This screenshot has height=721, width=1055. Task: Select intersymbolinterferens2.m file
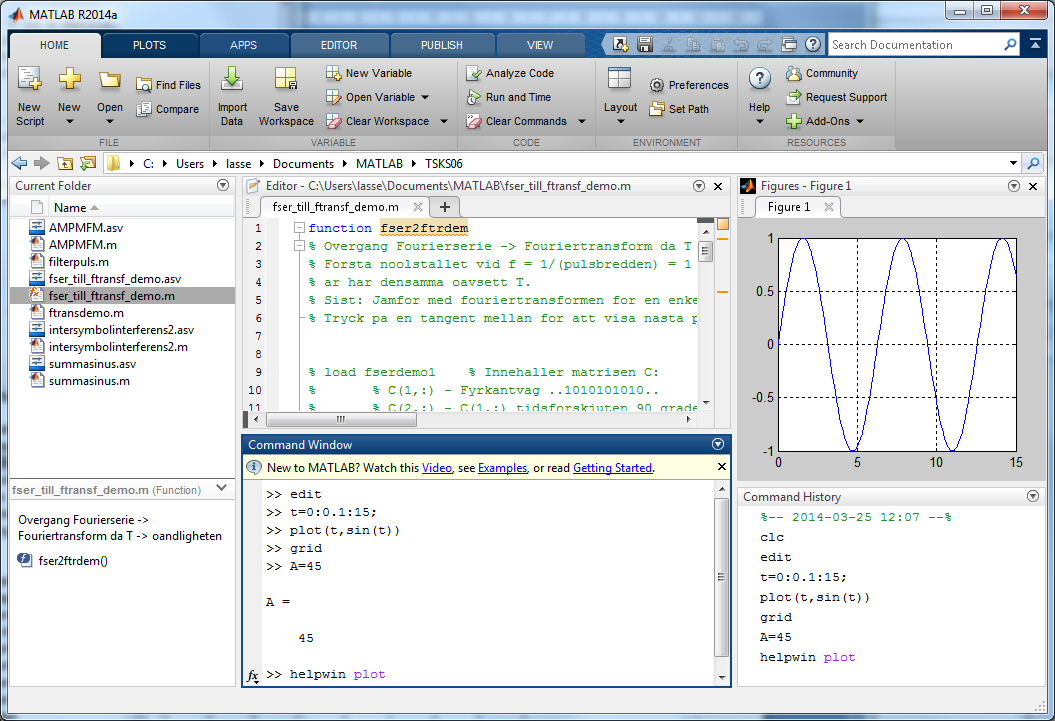tap(118, 347)
